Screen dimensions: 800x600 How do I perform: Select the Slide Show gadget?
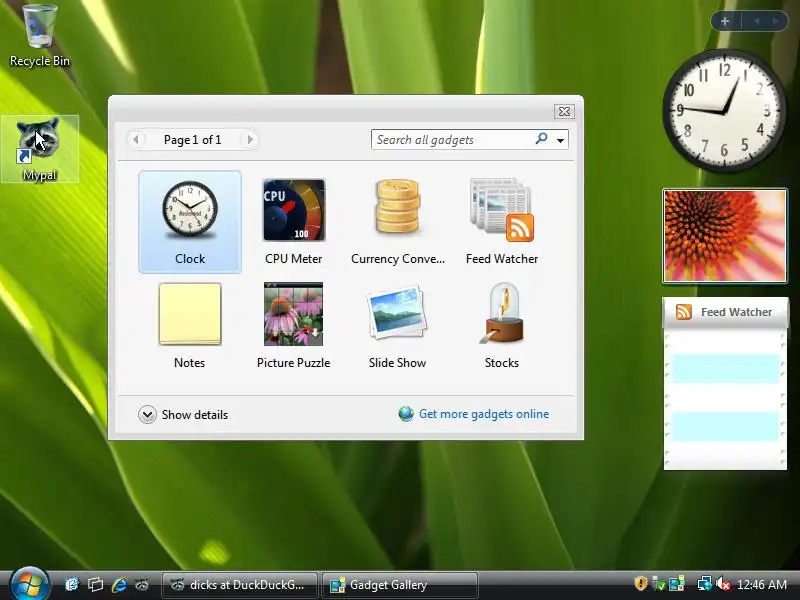point(397,326)
